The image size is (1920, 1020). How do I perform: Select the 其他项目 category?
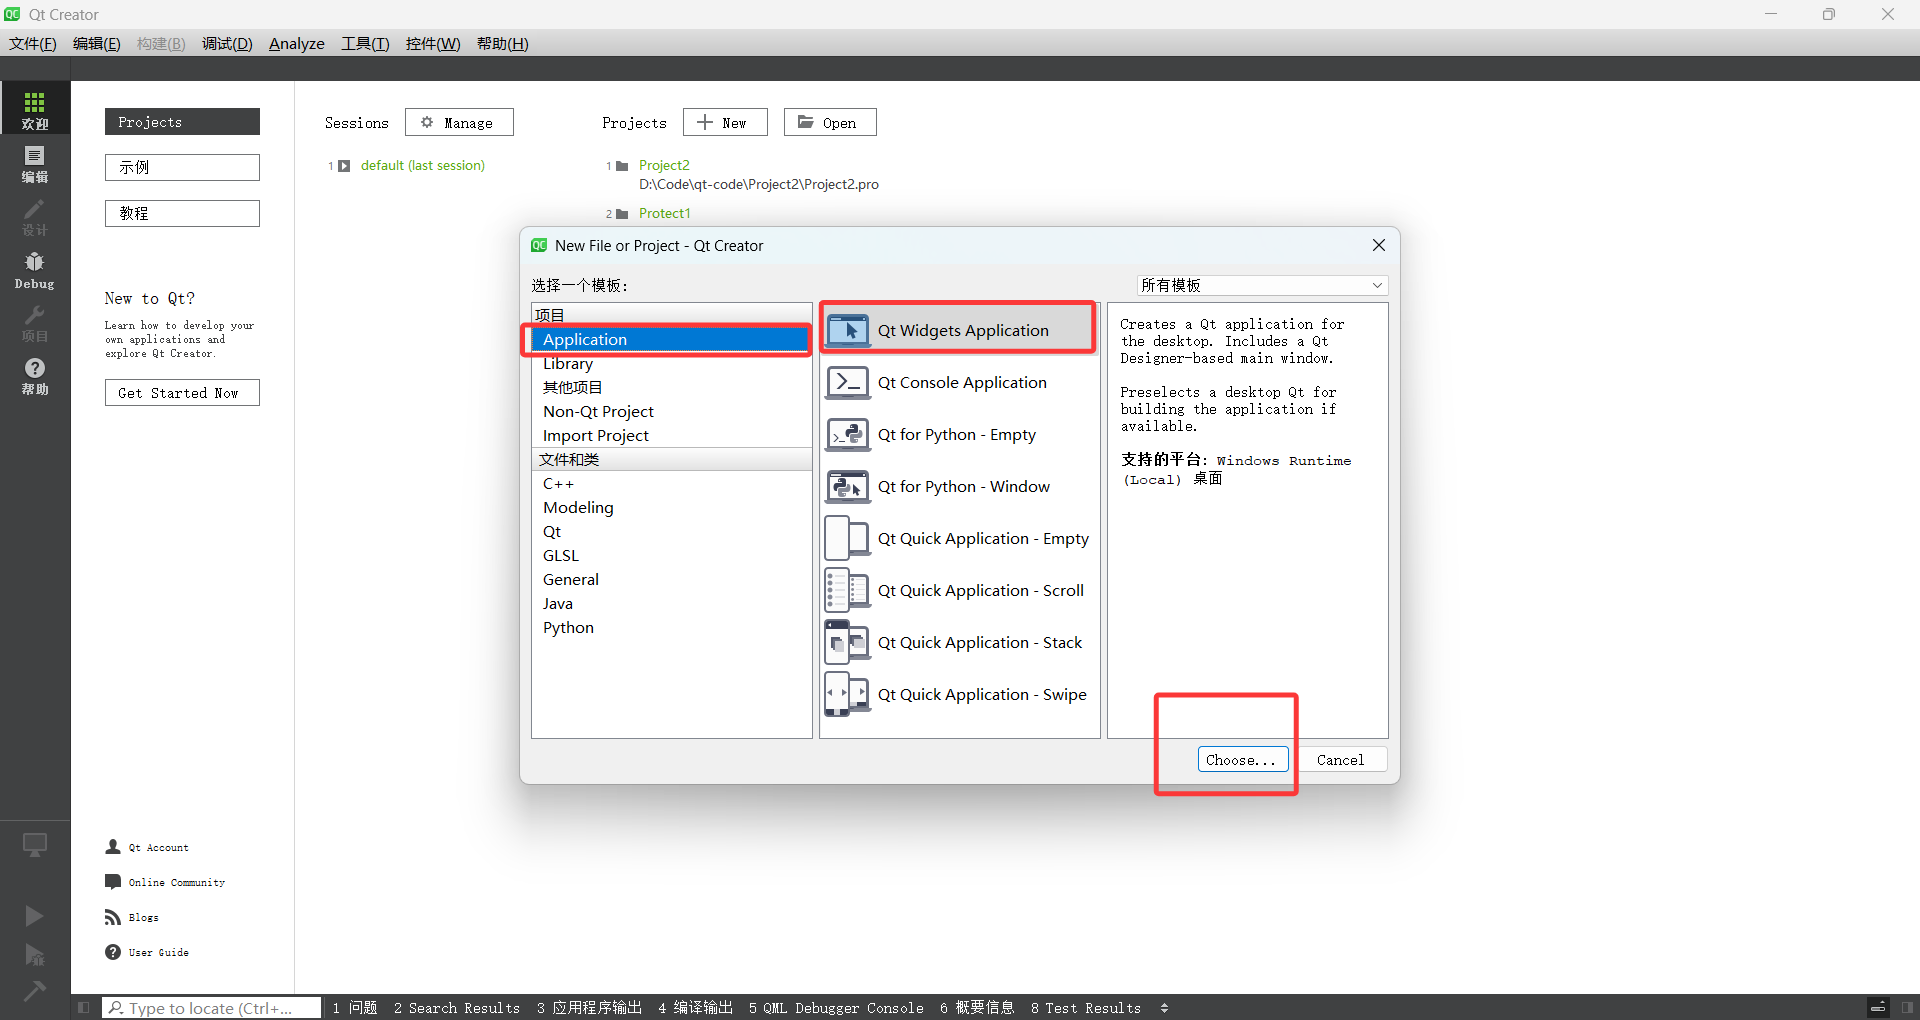[671, 387]
